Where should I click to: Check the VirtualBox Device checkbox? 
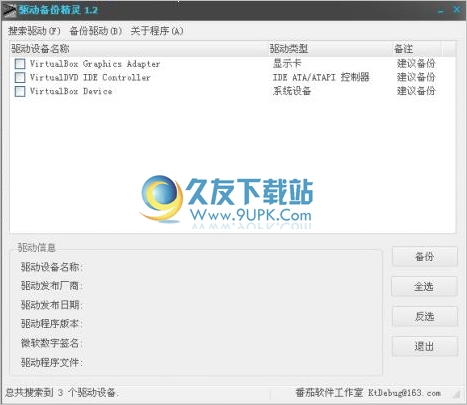[x=20, y=91]
